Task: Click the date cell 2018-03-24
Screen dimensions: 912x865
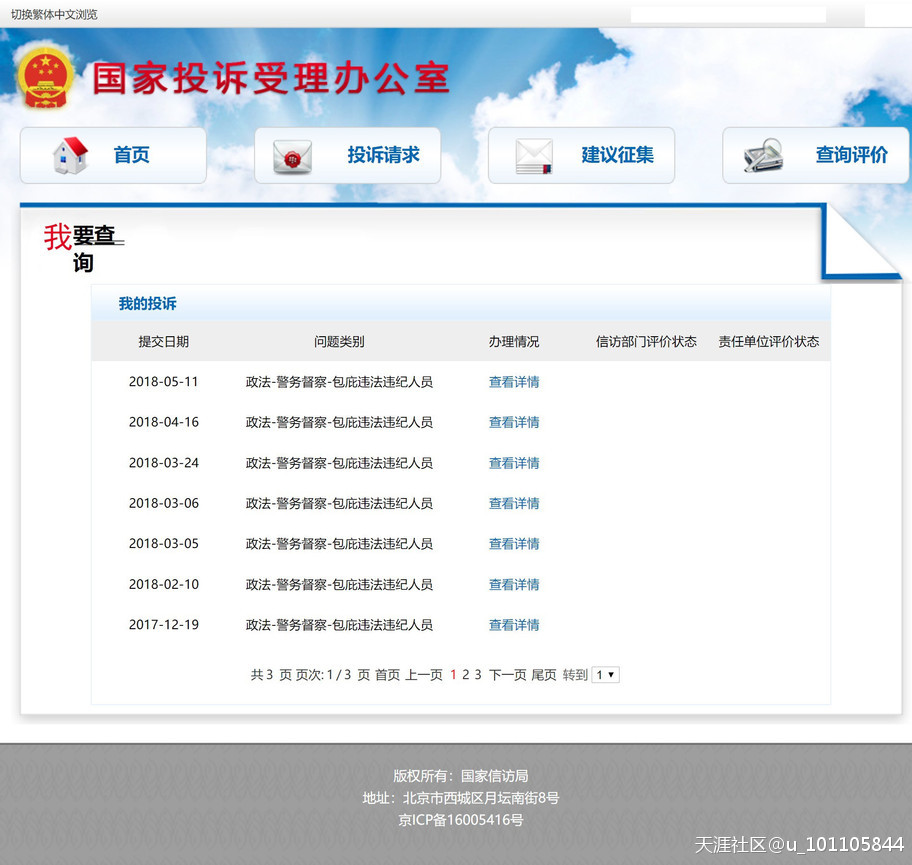Action: click(x=163, y=462)
